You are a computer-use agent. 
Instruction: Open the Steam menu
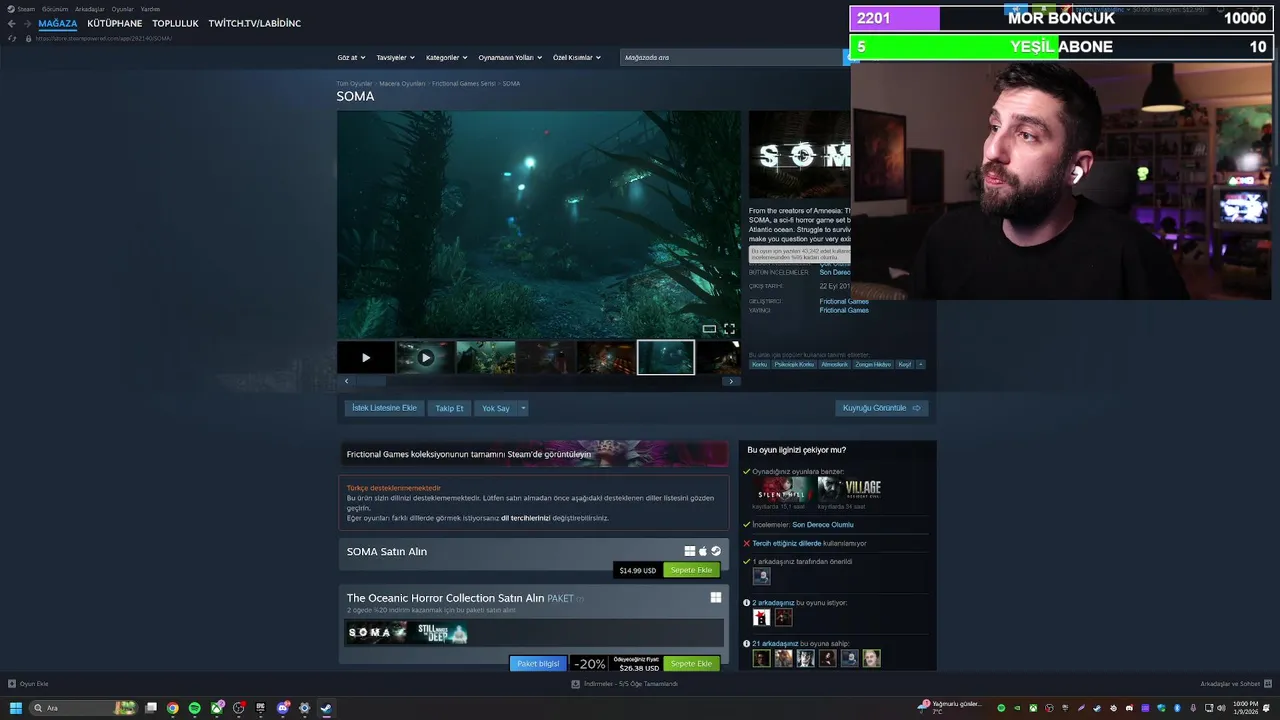[x=26, y=9]
